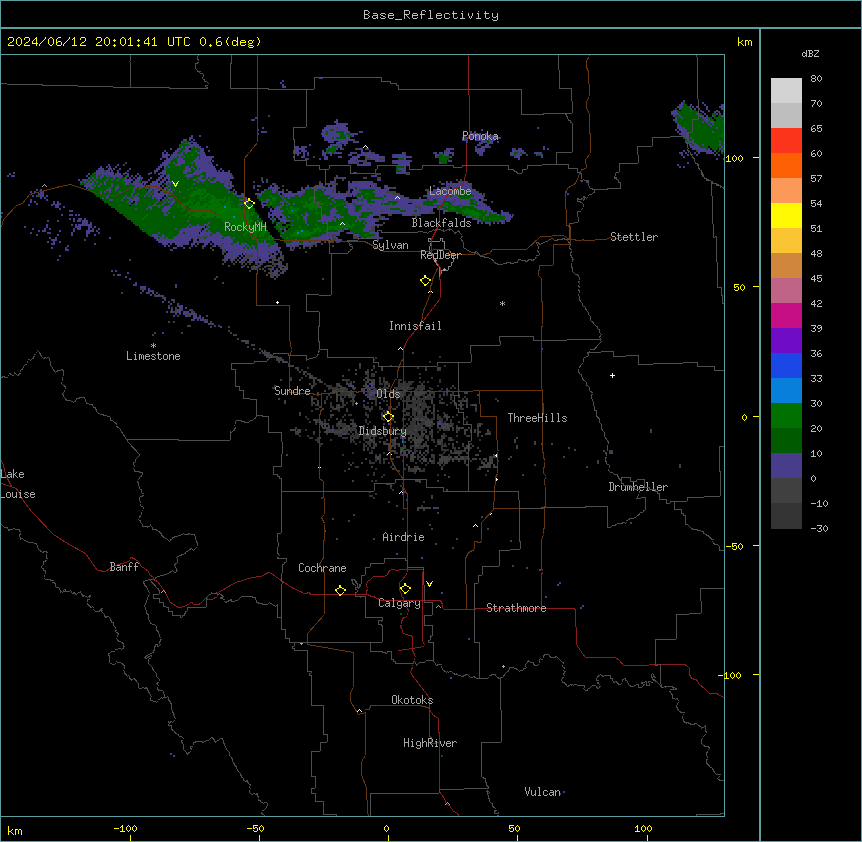The image size is (862, 842).
Task: Click the Vulcan label
Action: [x=543, y=792]
